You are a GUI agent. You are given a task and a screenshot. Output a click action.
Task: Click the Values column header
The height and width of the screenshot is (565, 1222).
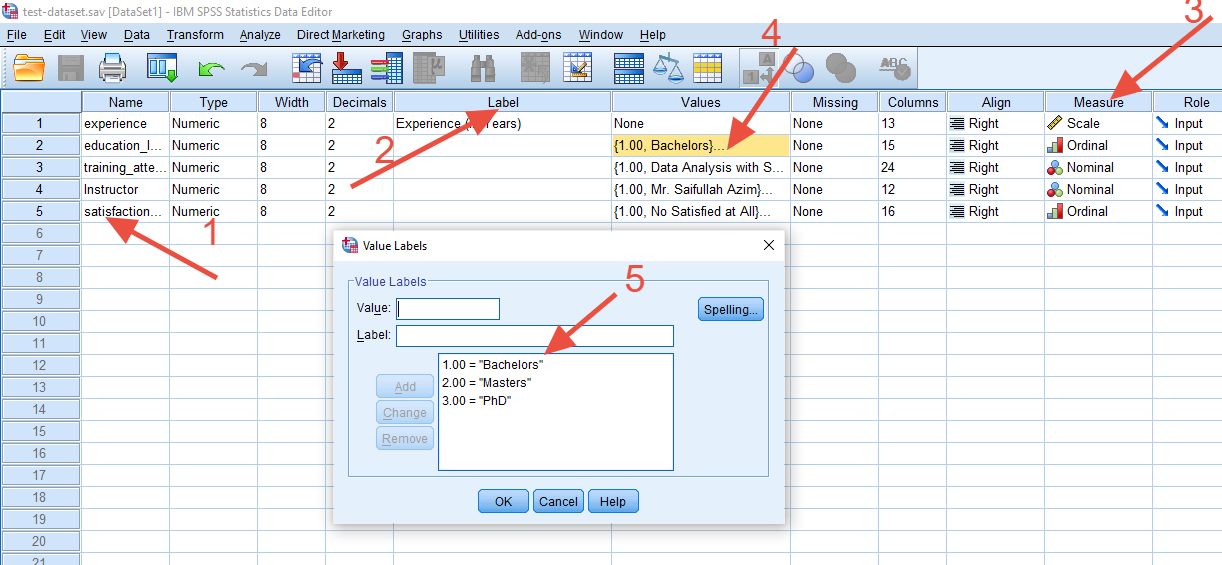pos(701,102)
